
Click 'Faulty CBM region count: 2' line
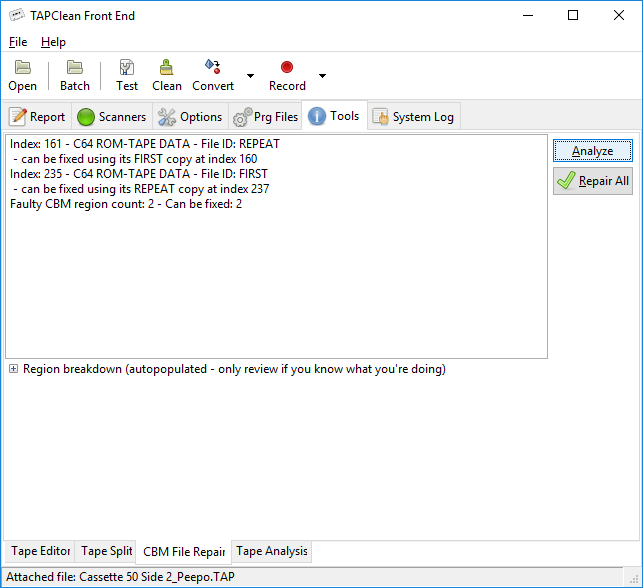click(x=126, y=204)
